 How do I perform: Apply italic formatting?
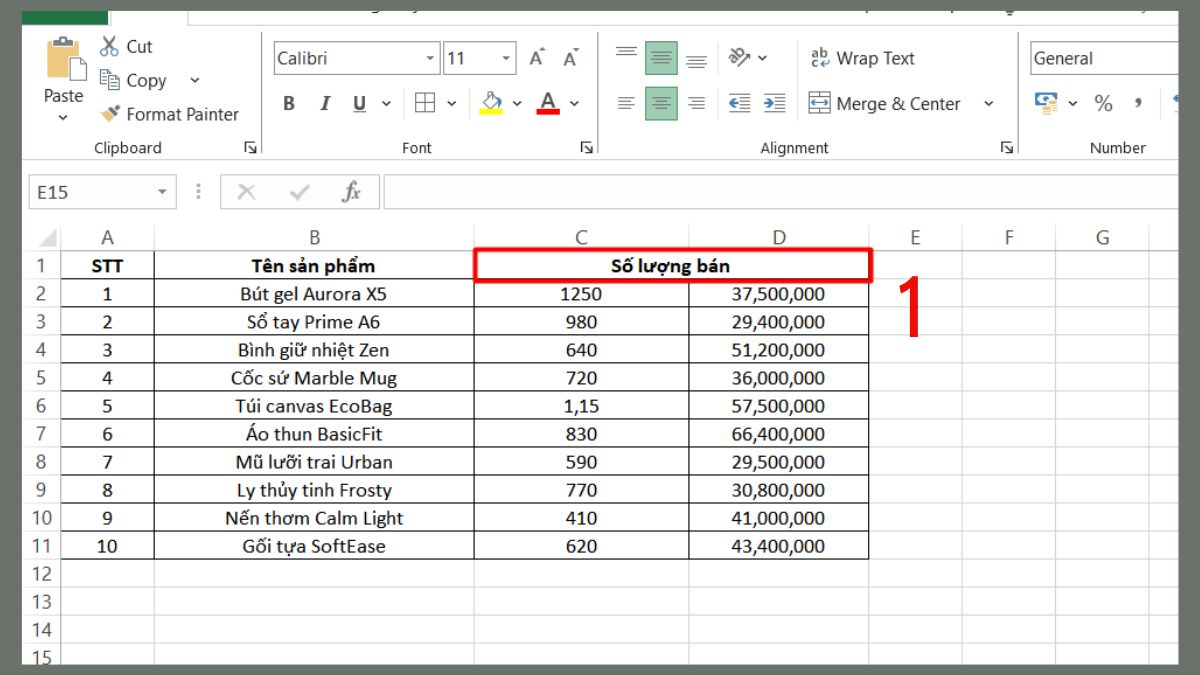324,103
